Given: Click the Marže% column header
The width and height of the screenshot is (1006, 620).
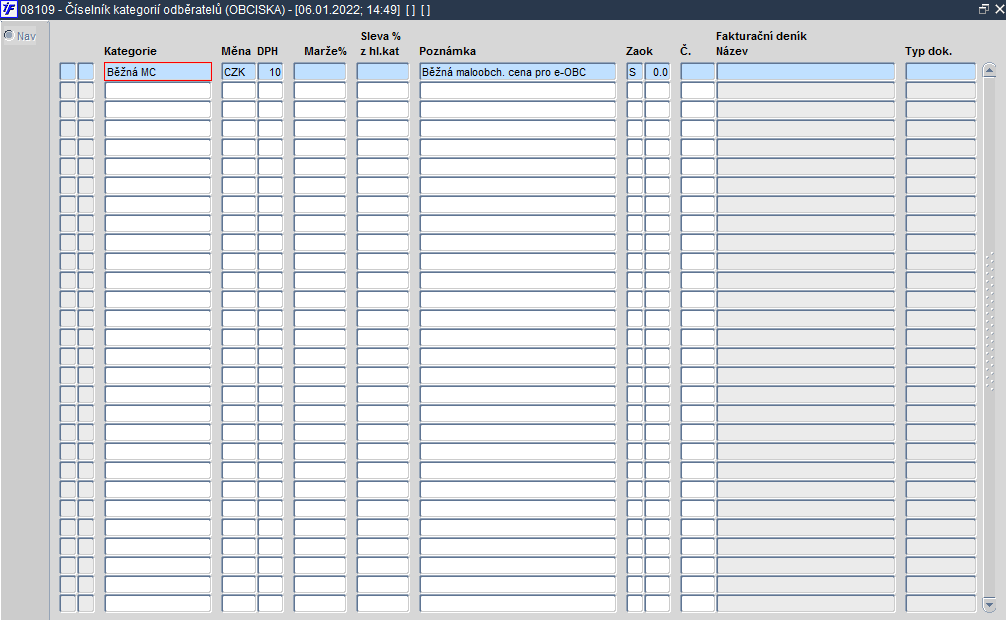Looking at the screenshot, I should click(325, 51).
